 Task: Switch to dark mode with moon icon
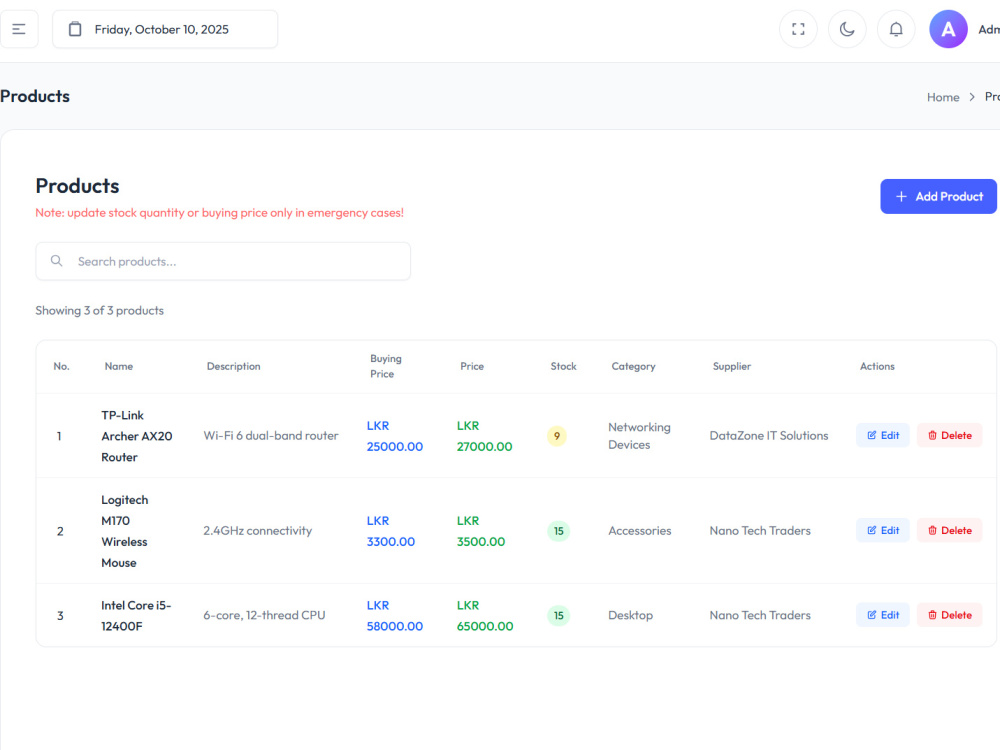(847, 29)
